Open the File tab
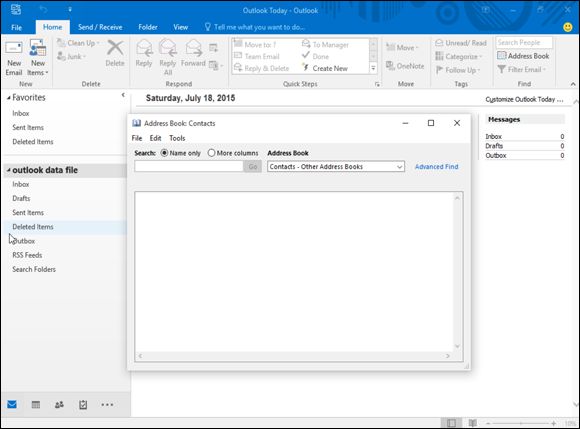580x429 pixels. (16, 27)
